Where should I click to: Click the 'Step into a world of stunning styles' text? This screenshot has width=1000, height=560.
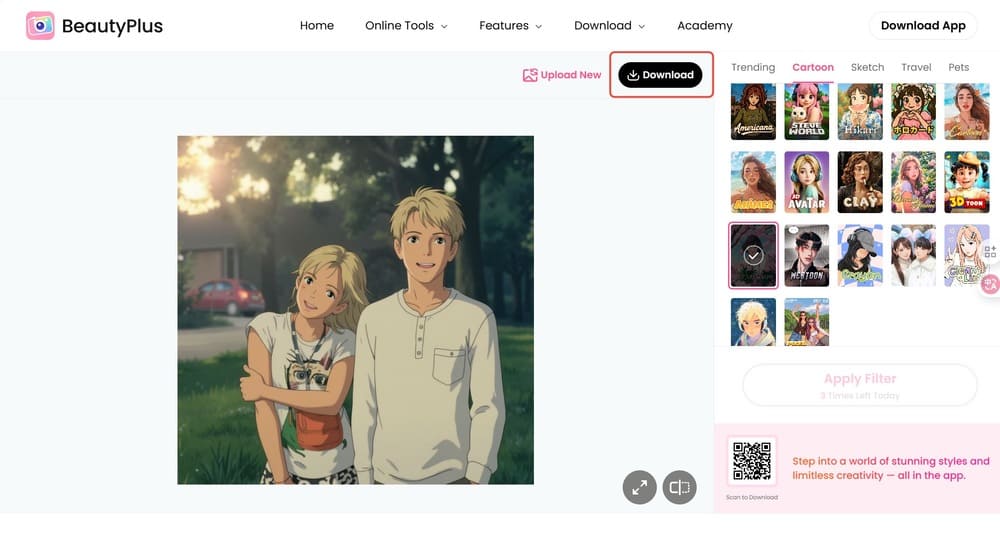[891, 468]
